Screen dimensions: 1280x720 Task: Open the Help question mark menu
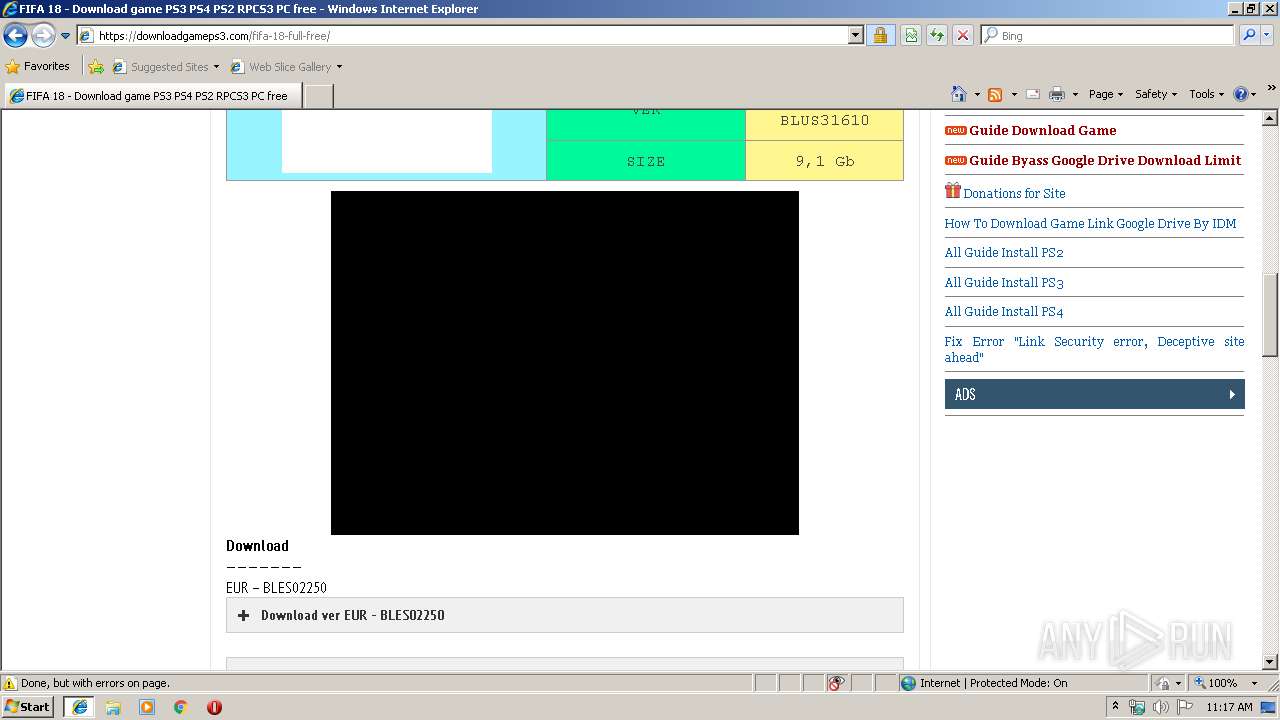[x=1245, y=94]
